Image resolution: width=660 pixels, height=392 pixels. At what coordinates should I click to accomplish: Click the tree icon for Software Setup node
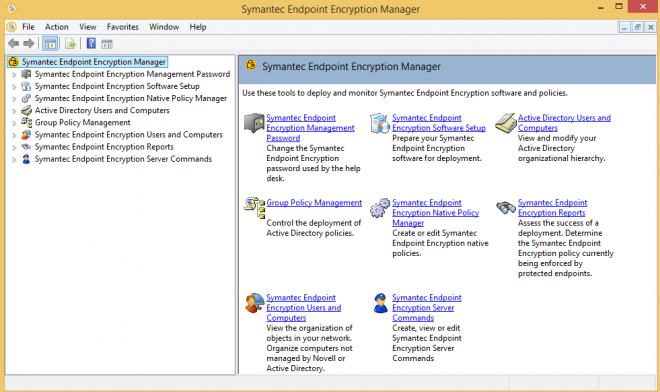tap(26, 86)
